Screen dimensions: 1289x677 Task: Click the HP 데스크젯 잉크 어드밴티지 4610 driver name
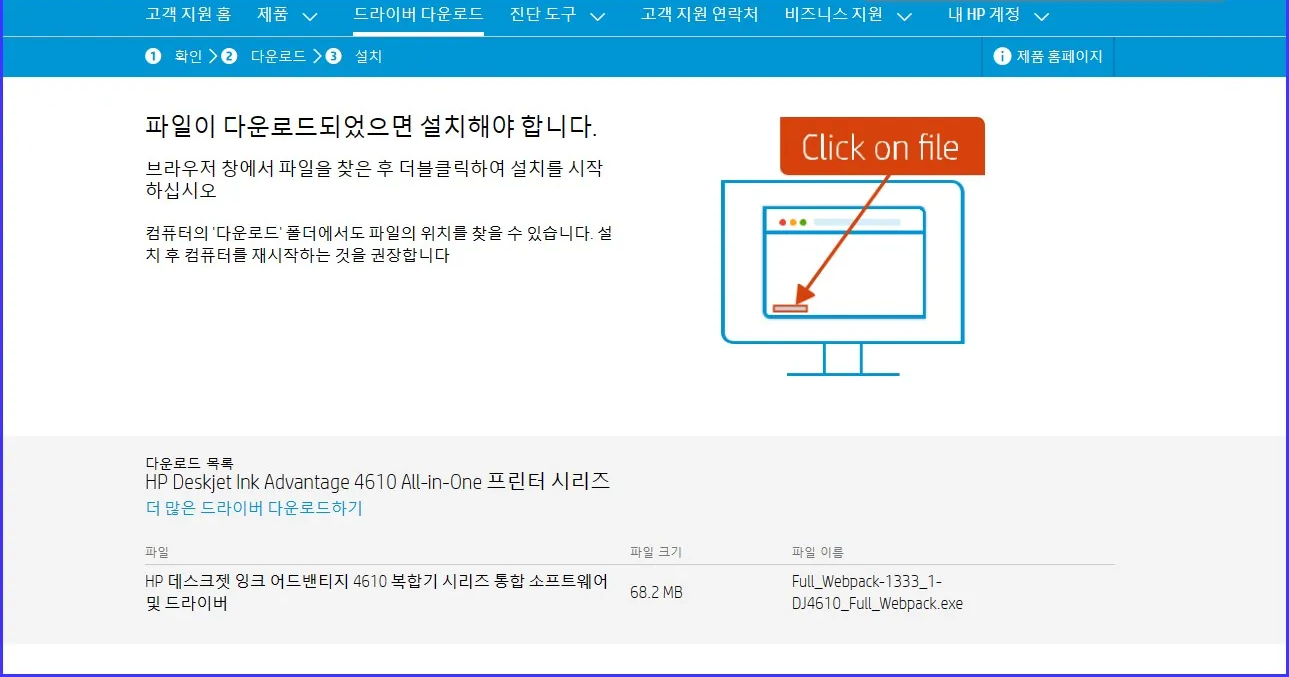[376, 593]
